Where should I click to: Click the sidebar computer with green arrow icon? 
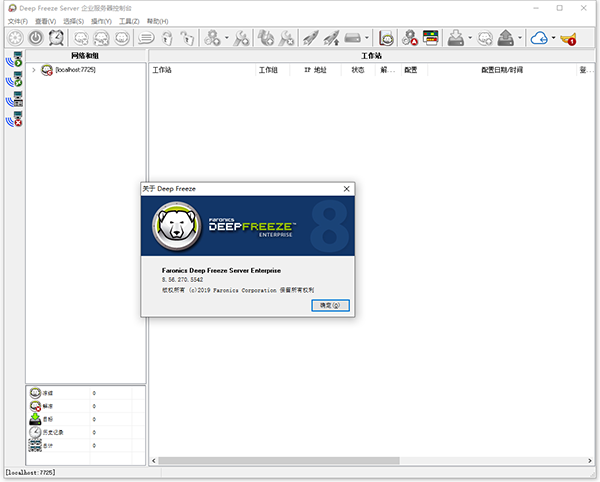(x=15, y=59)
